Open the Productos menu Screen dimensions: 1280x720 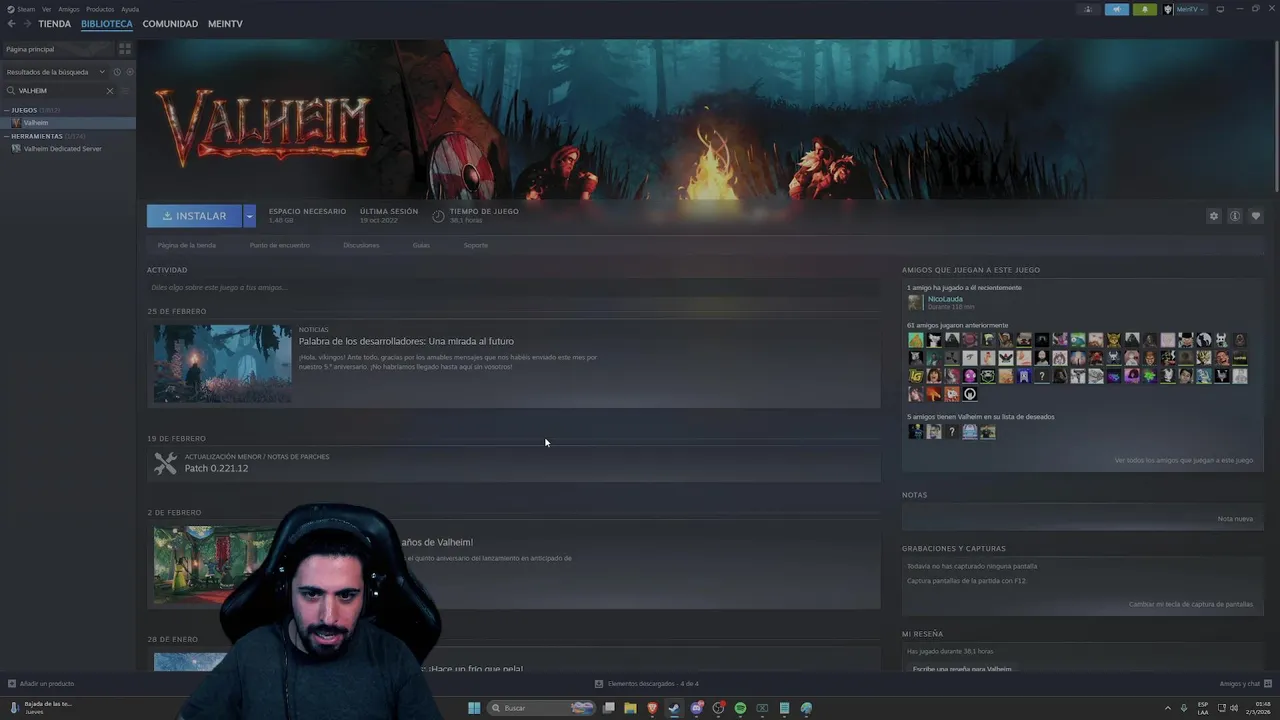100,9
